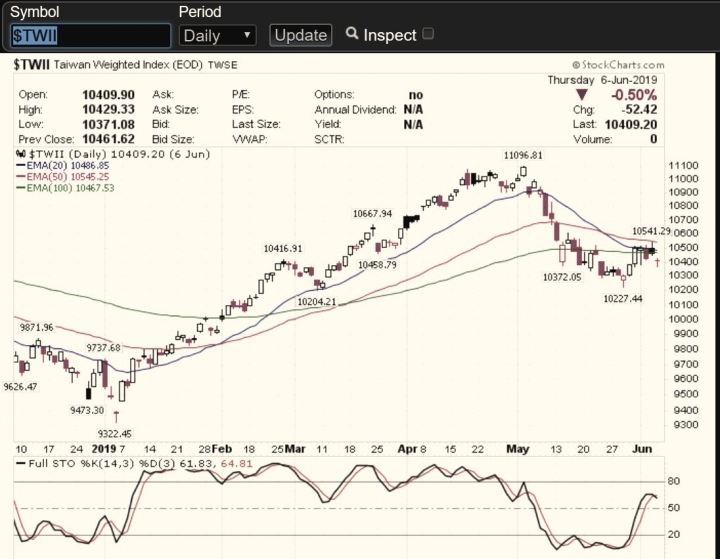The image size is (720, 559).
Task: Click the price label 10458.79
Action: [377, 265]
